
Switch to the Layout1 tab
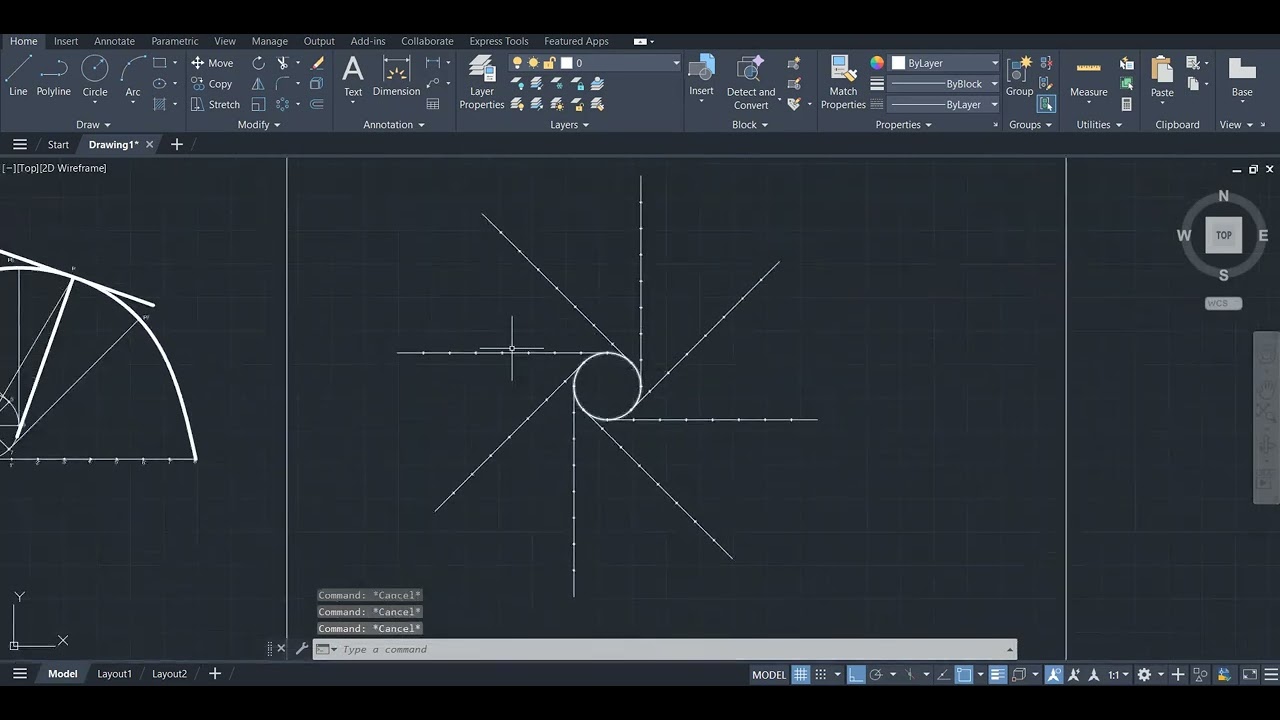coord(114,674)
